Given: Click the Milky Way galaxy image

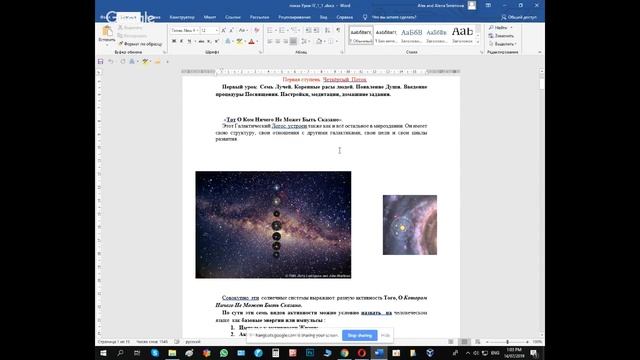Looking at the screenshot, I should point(273,224).
